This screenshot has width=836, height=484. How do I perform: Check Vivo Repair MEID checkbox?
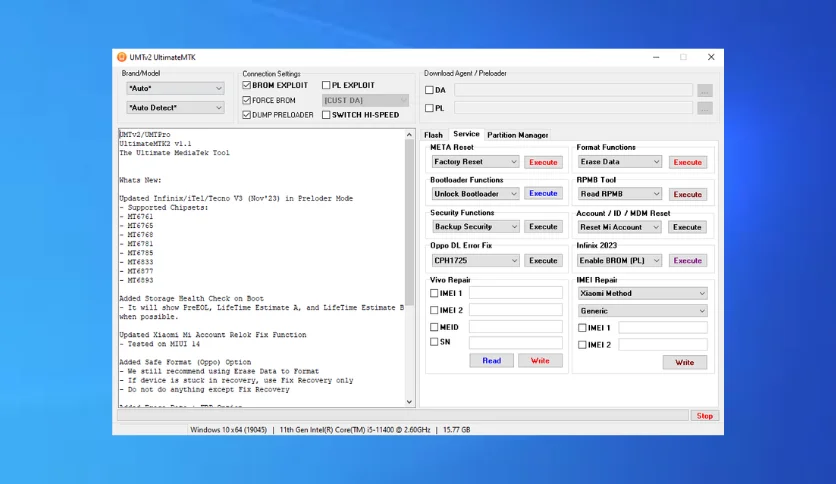pos(434,327)
